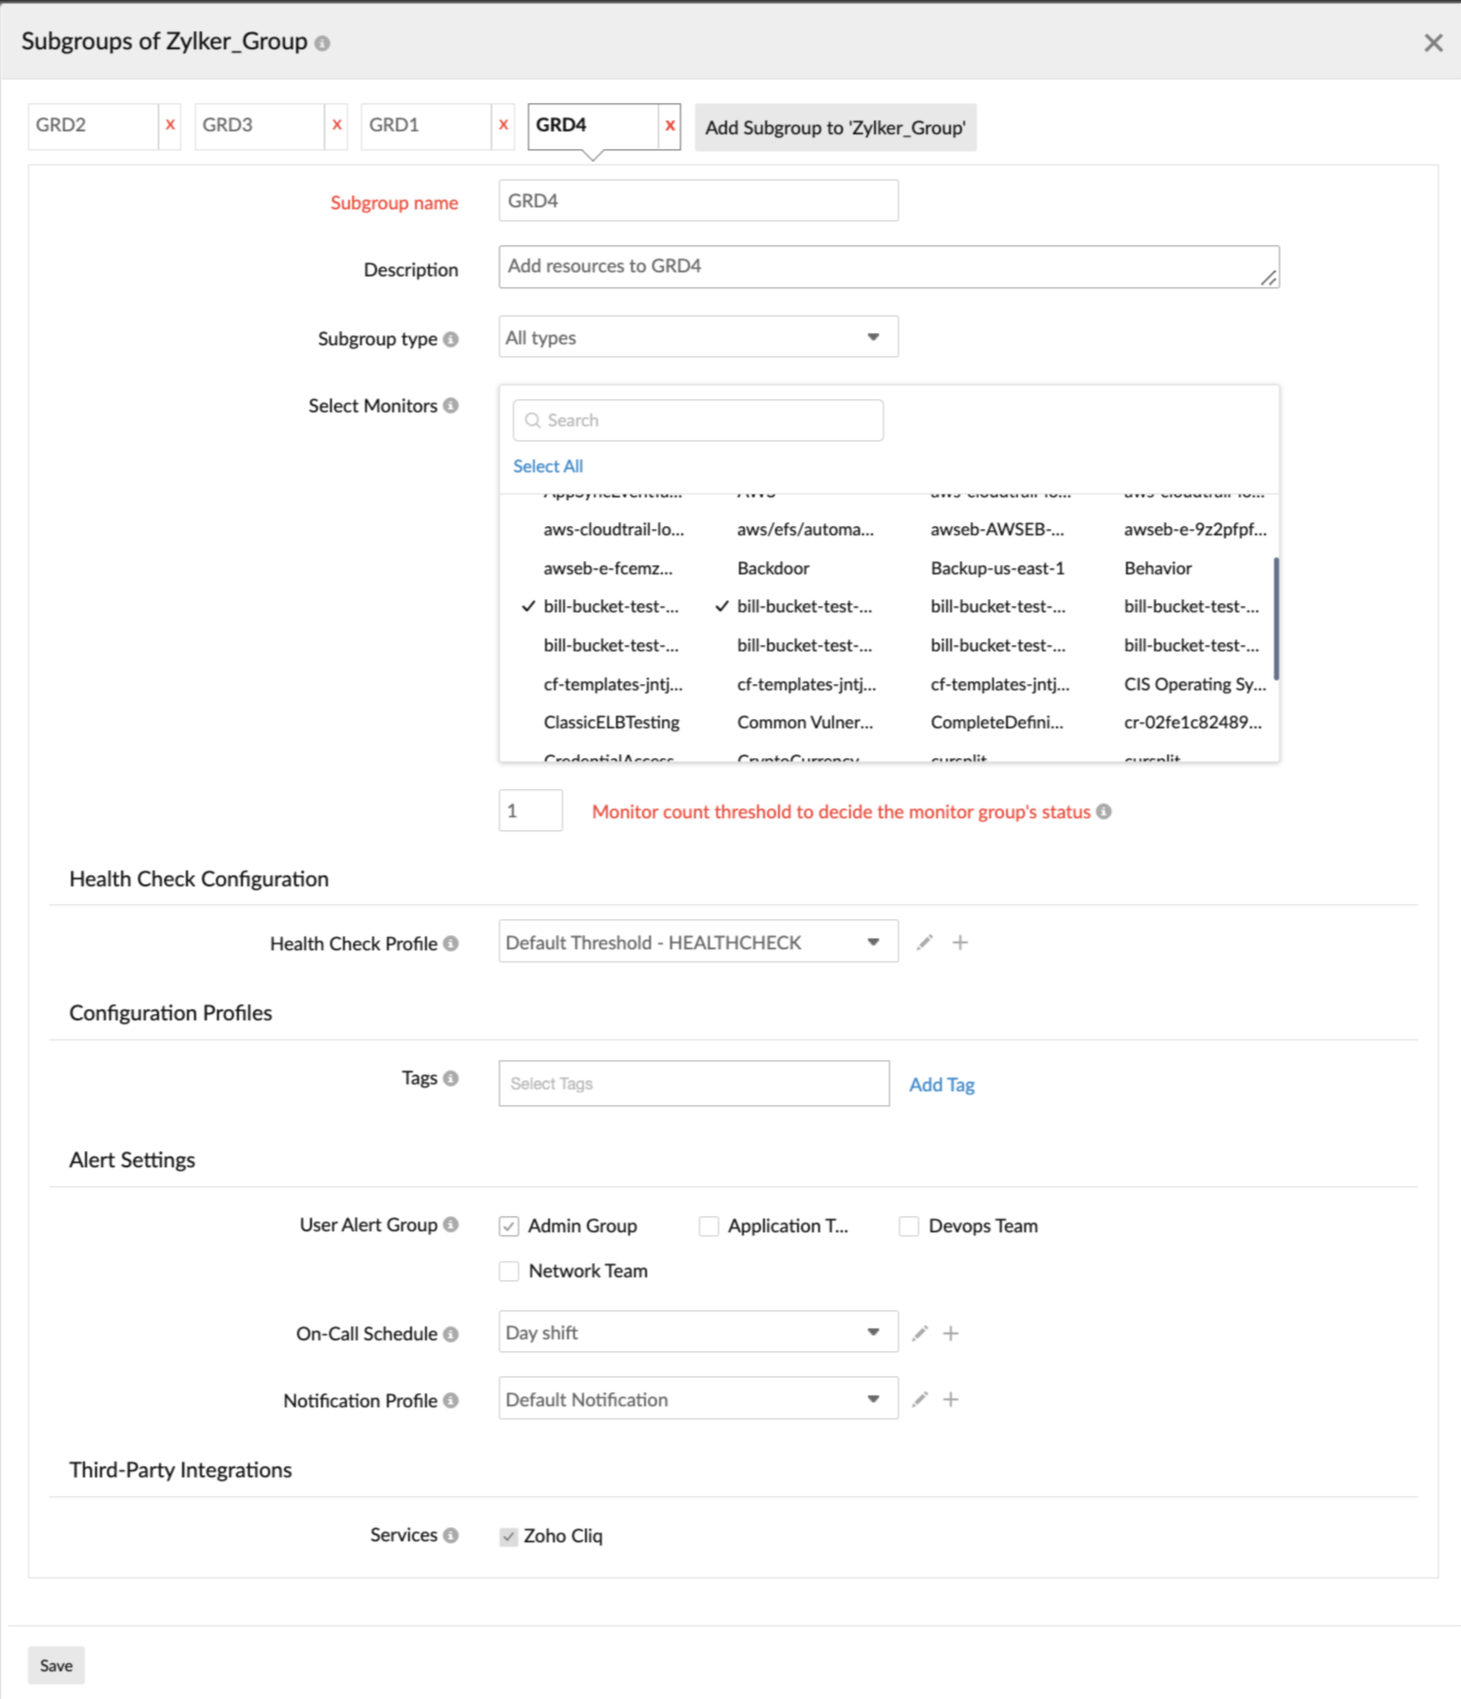Click the Select All monitors link
The height and width of the screenshot is (1699, 1461).
[548, 466]
